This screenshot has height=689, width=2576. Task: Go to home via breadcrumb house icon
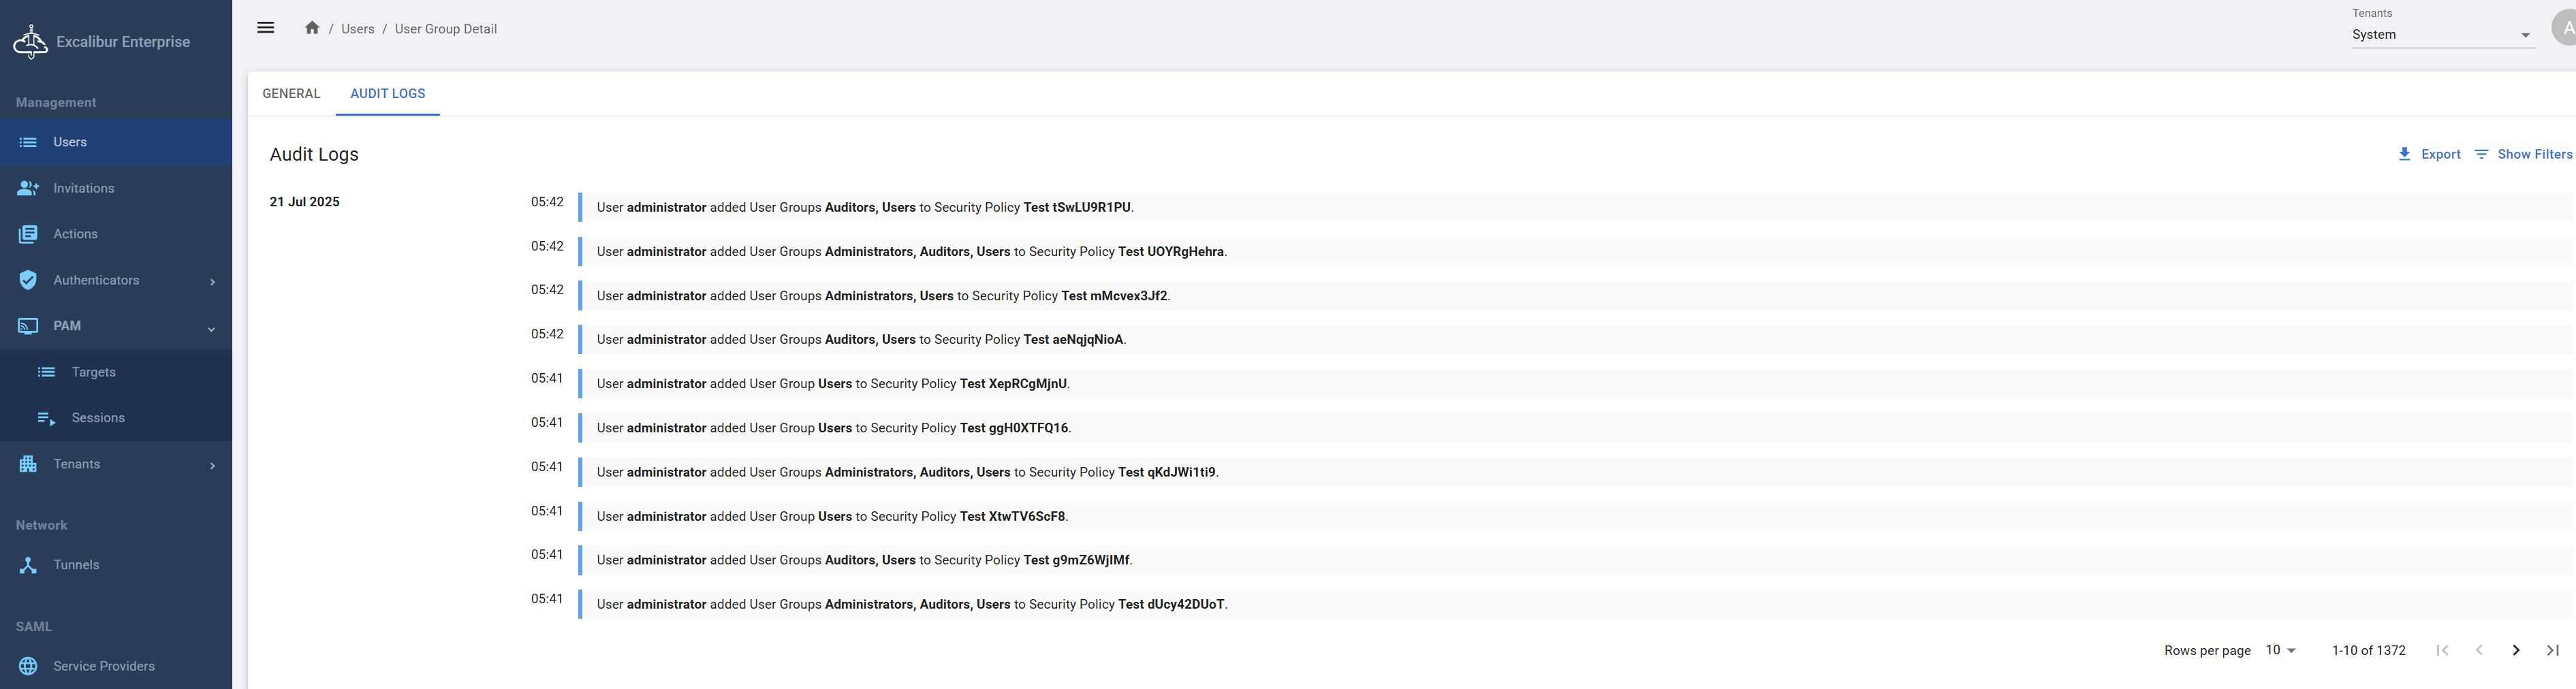pyautogui.click(x=312, y=28)
